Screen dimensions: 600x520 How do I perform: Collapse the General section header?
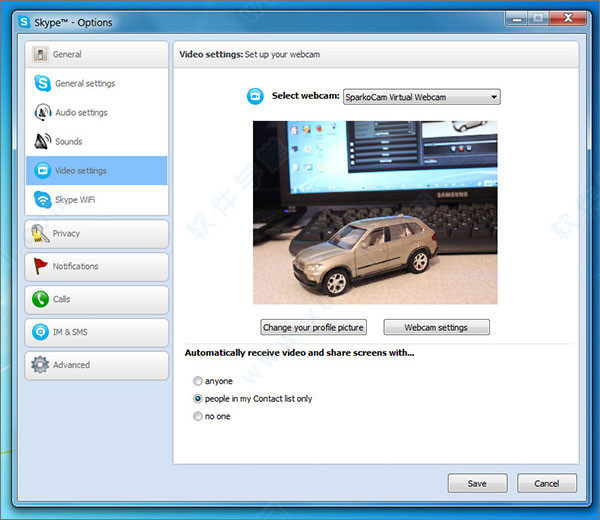[96, 54]
